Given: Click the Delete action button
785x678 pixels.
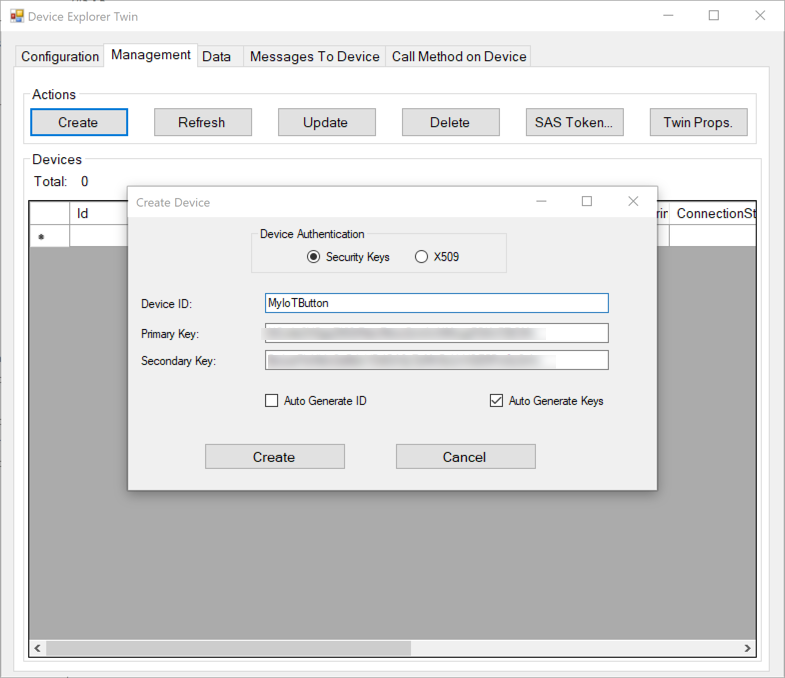Looking at the screenshot, I should (450, 122).
